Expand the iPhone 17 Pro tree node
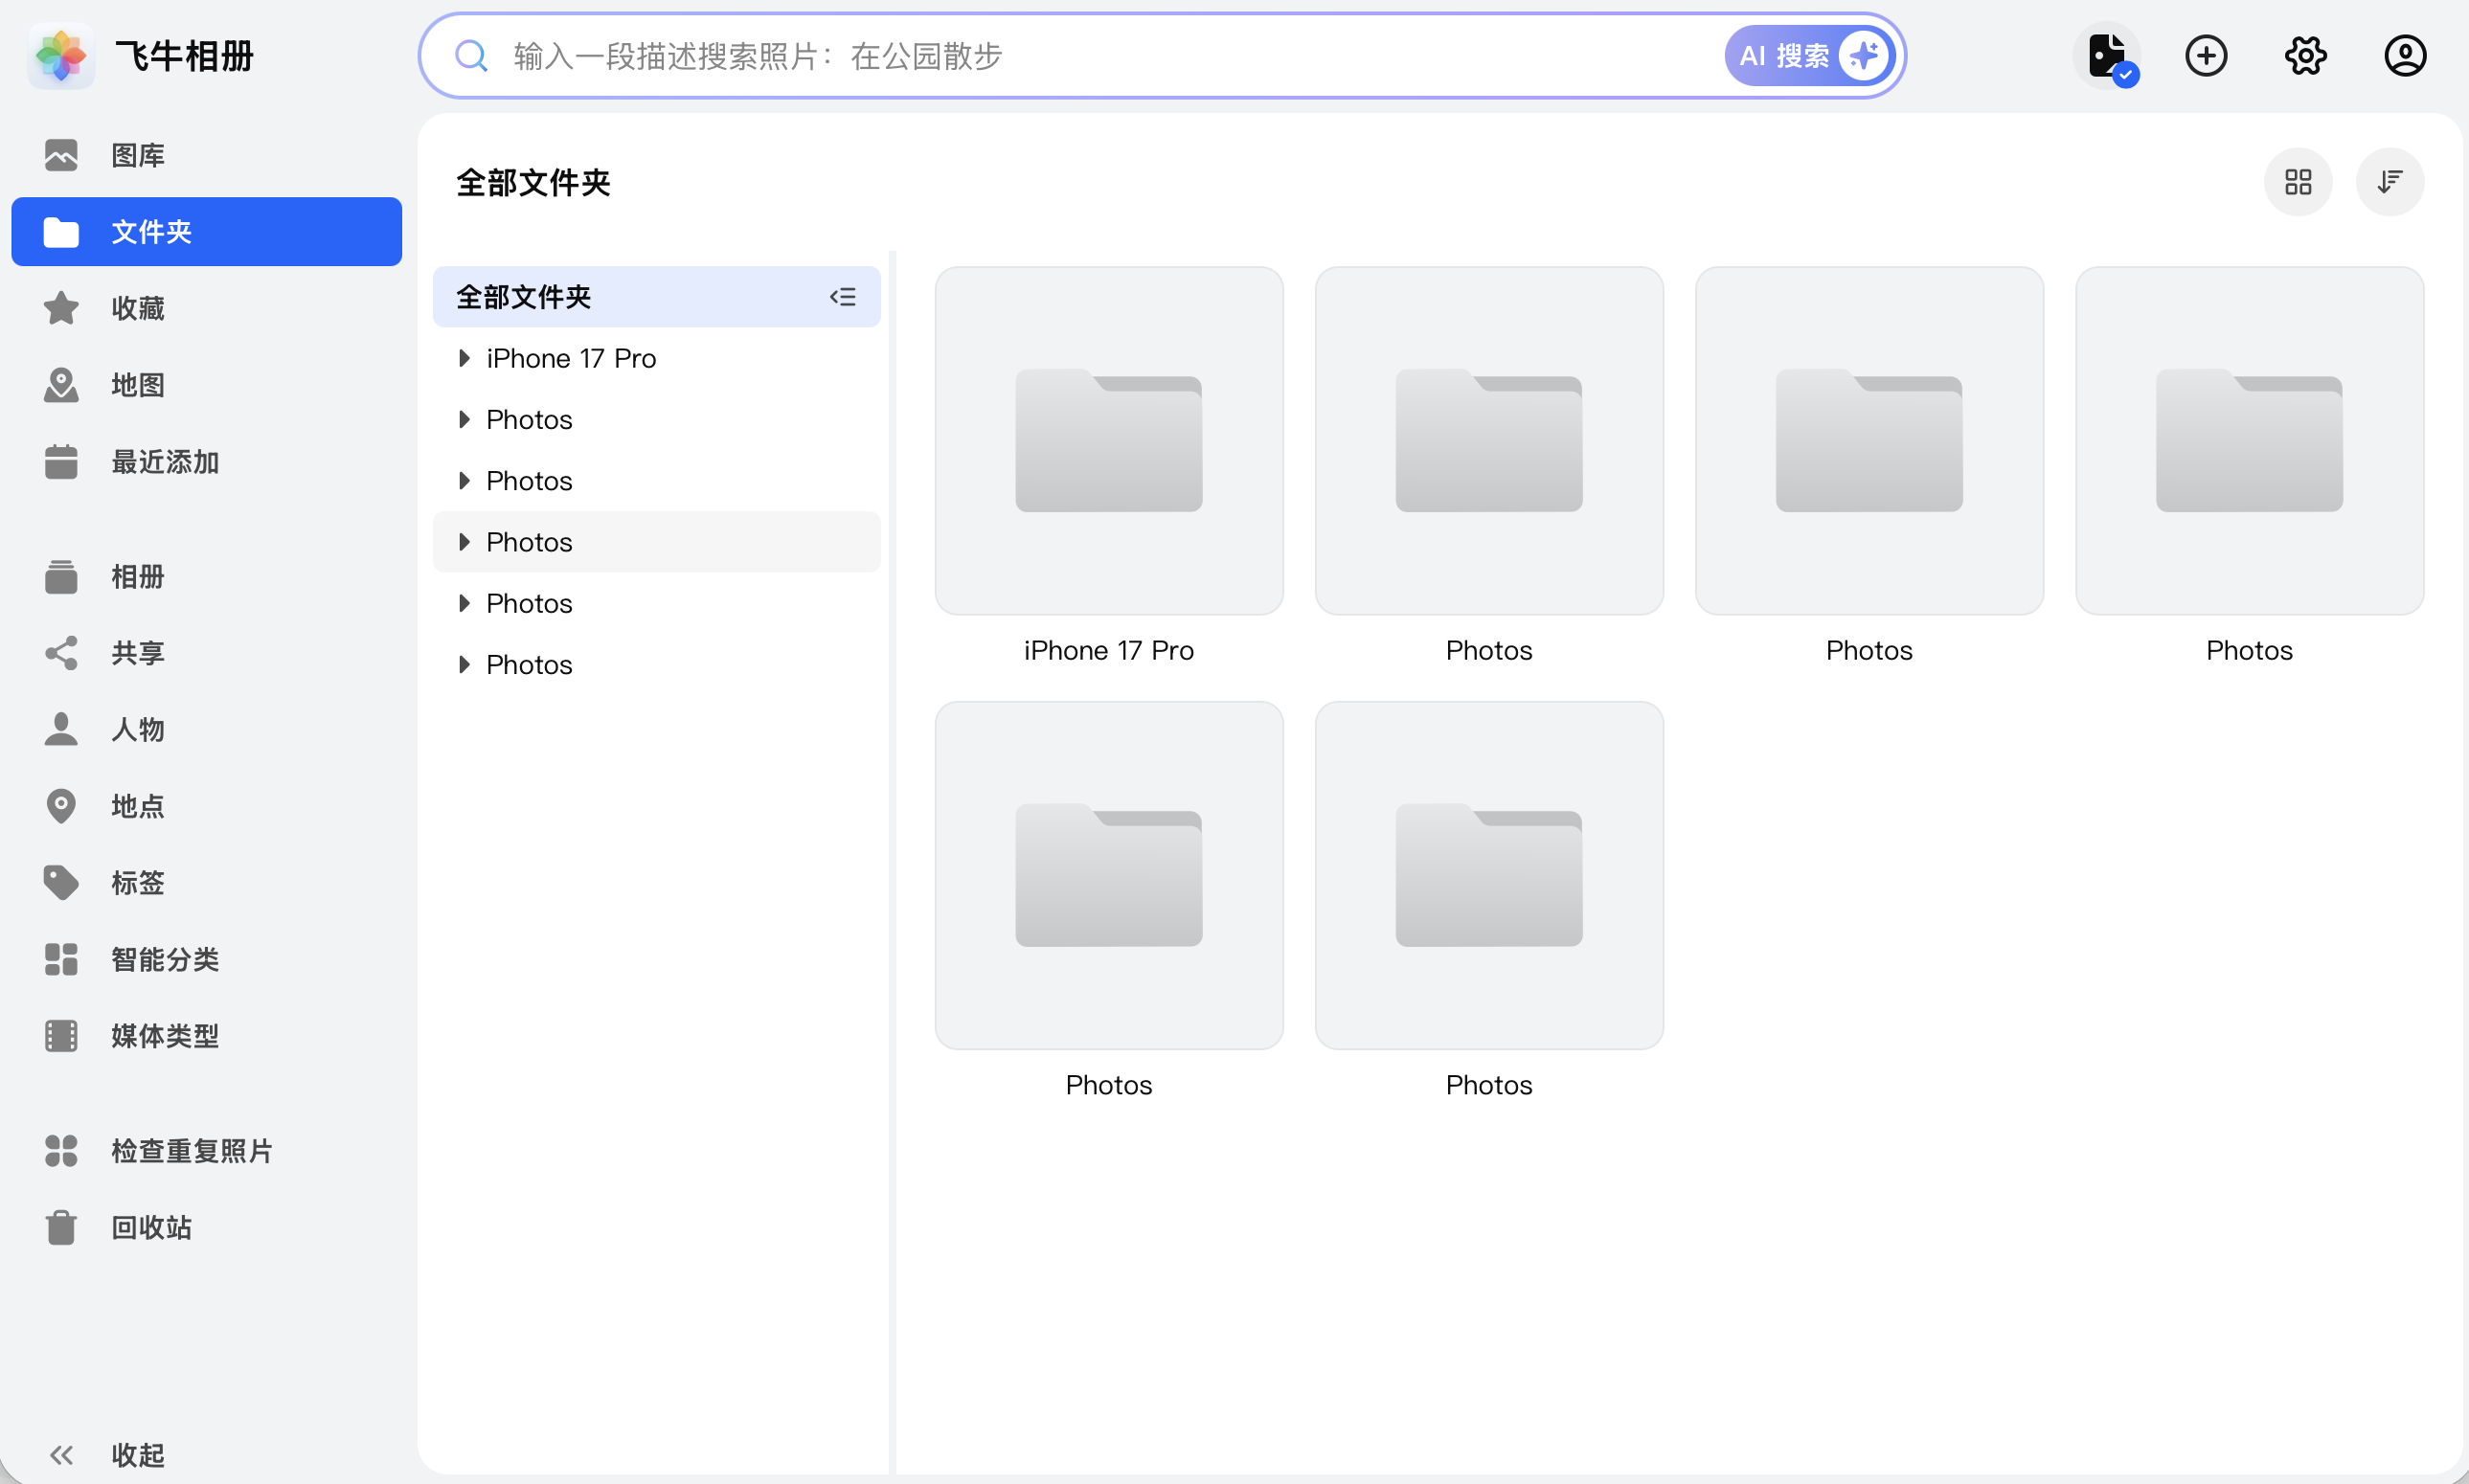Image resolution: width=2469 pixels, height=1484 pixels. tap(464, 358)
